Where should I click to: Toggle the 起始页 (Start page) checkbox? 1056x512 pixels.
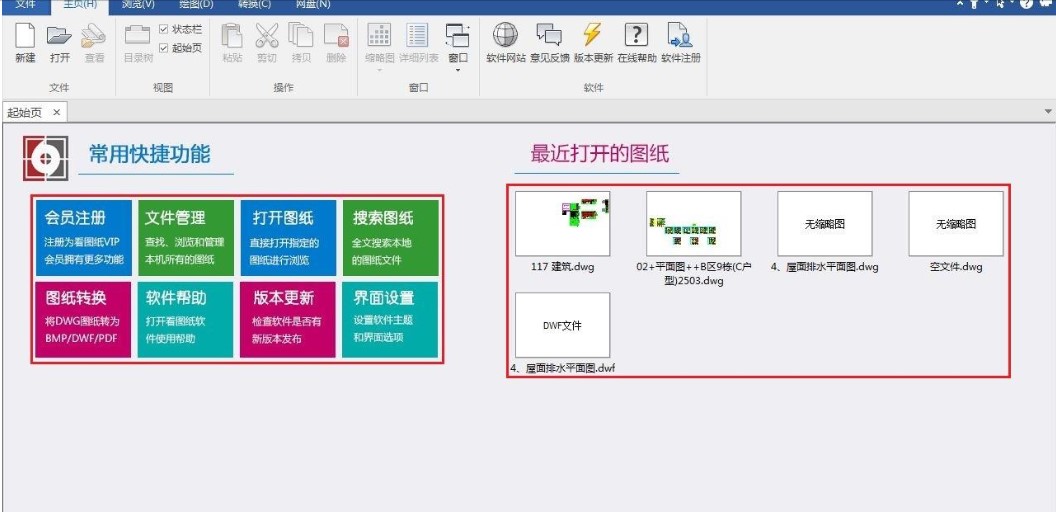(164, 48)
